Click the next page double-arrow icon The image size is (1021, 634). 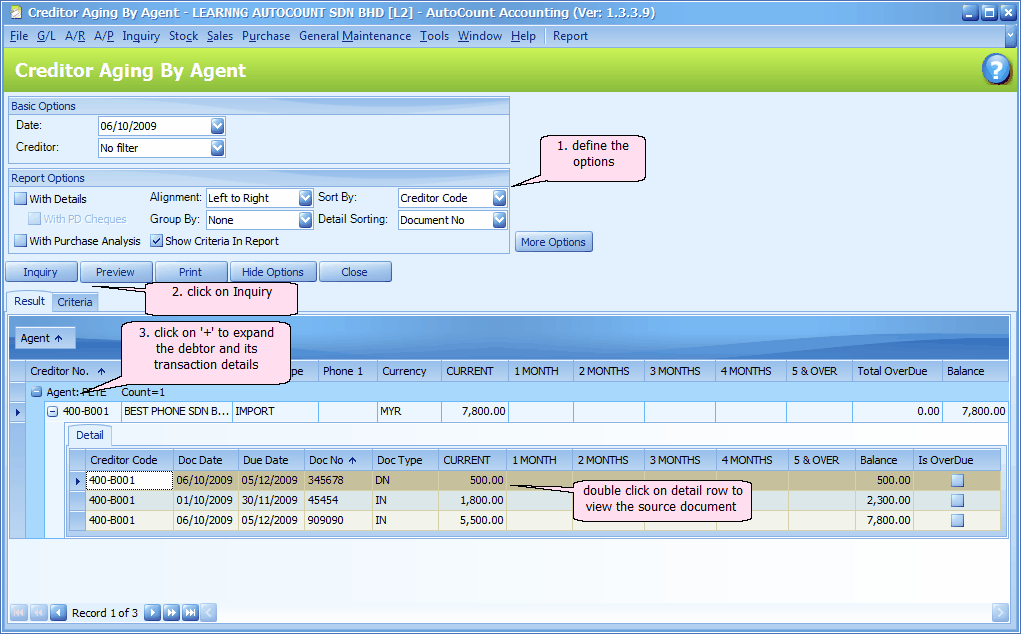tap(170, 612)
